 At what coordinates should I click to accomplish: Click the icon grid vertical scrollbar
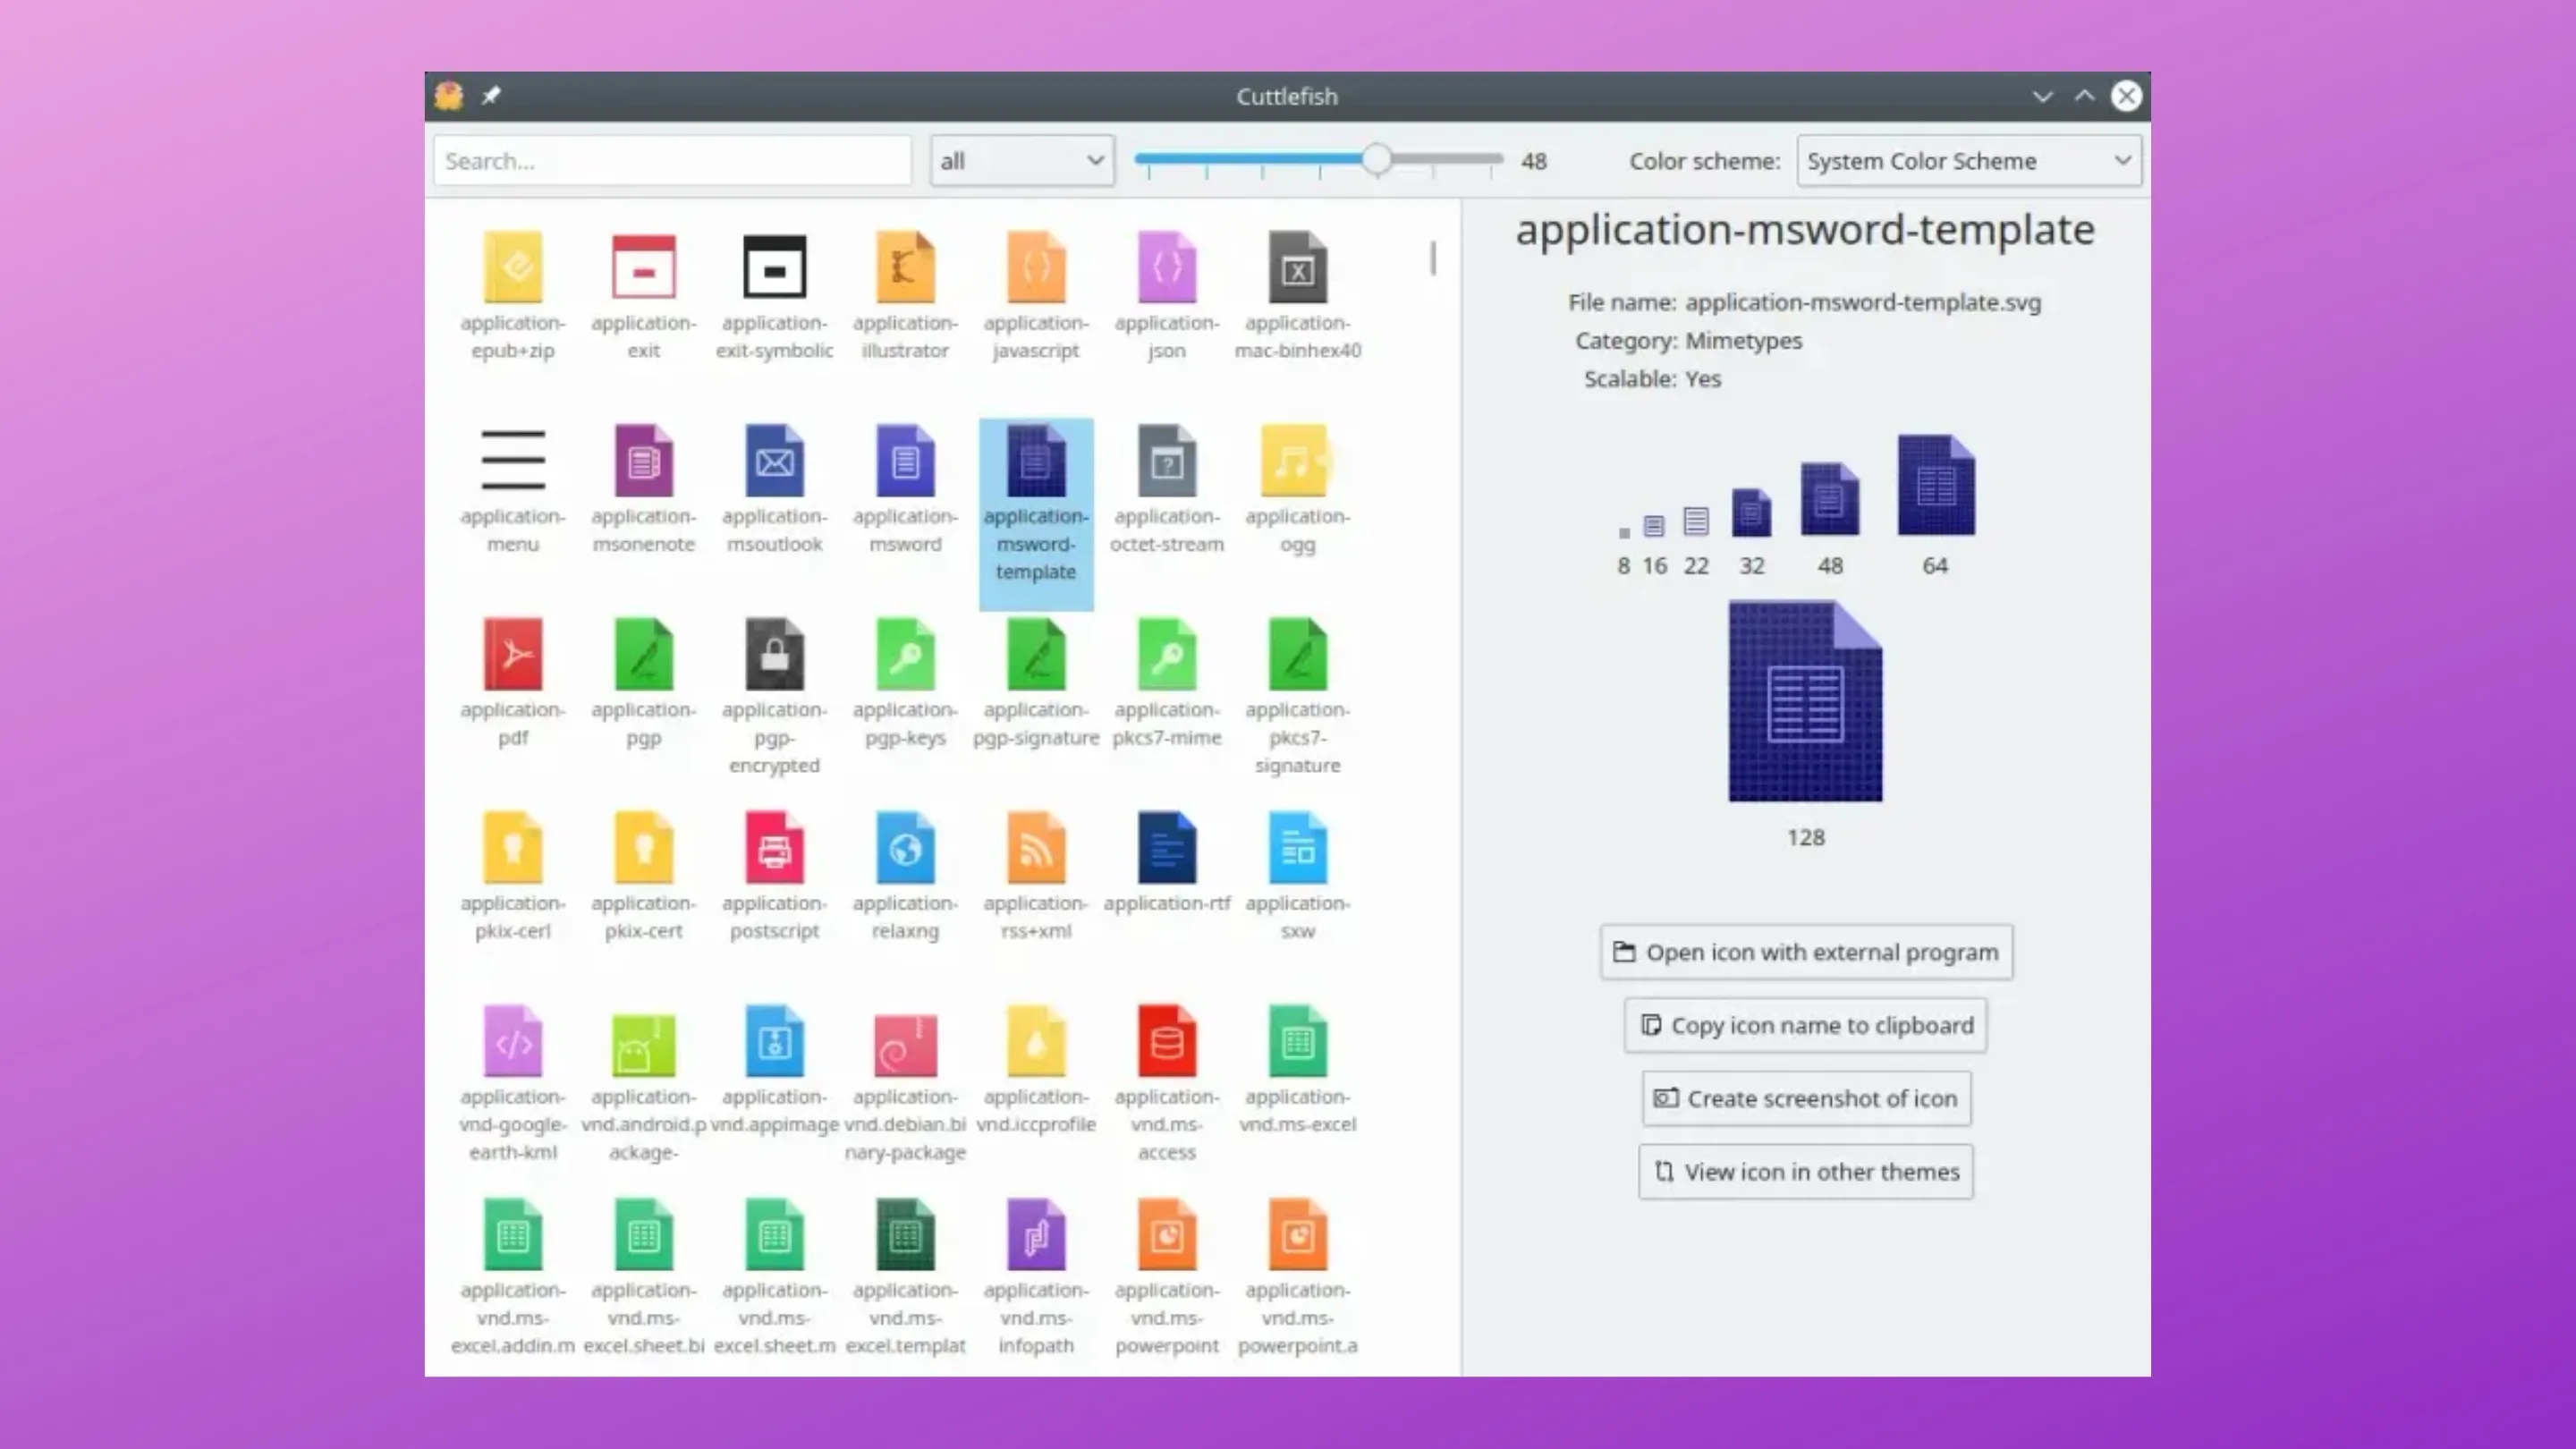pos(1433,258)
